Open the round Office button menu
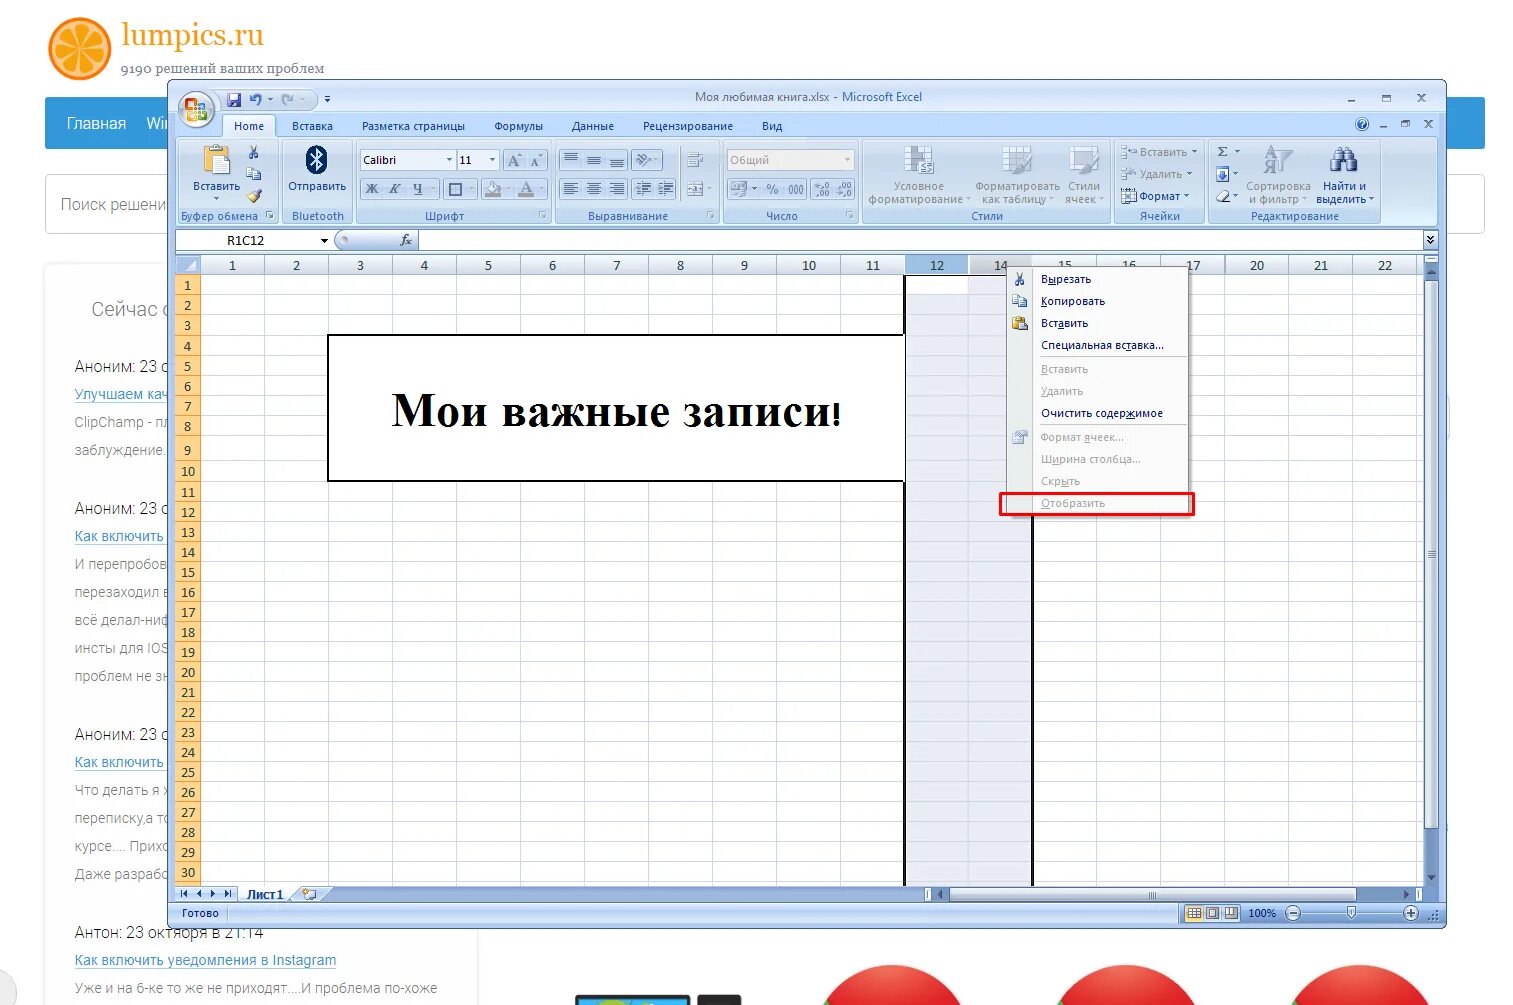1513x1005 pixels. (x=196, y=110)
